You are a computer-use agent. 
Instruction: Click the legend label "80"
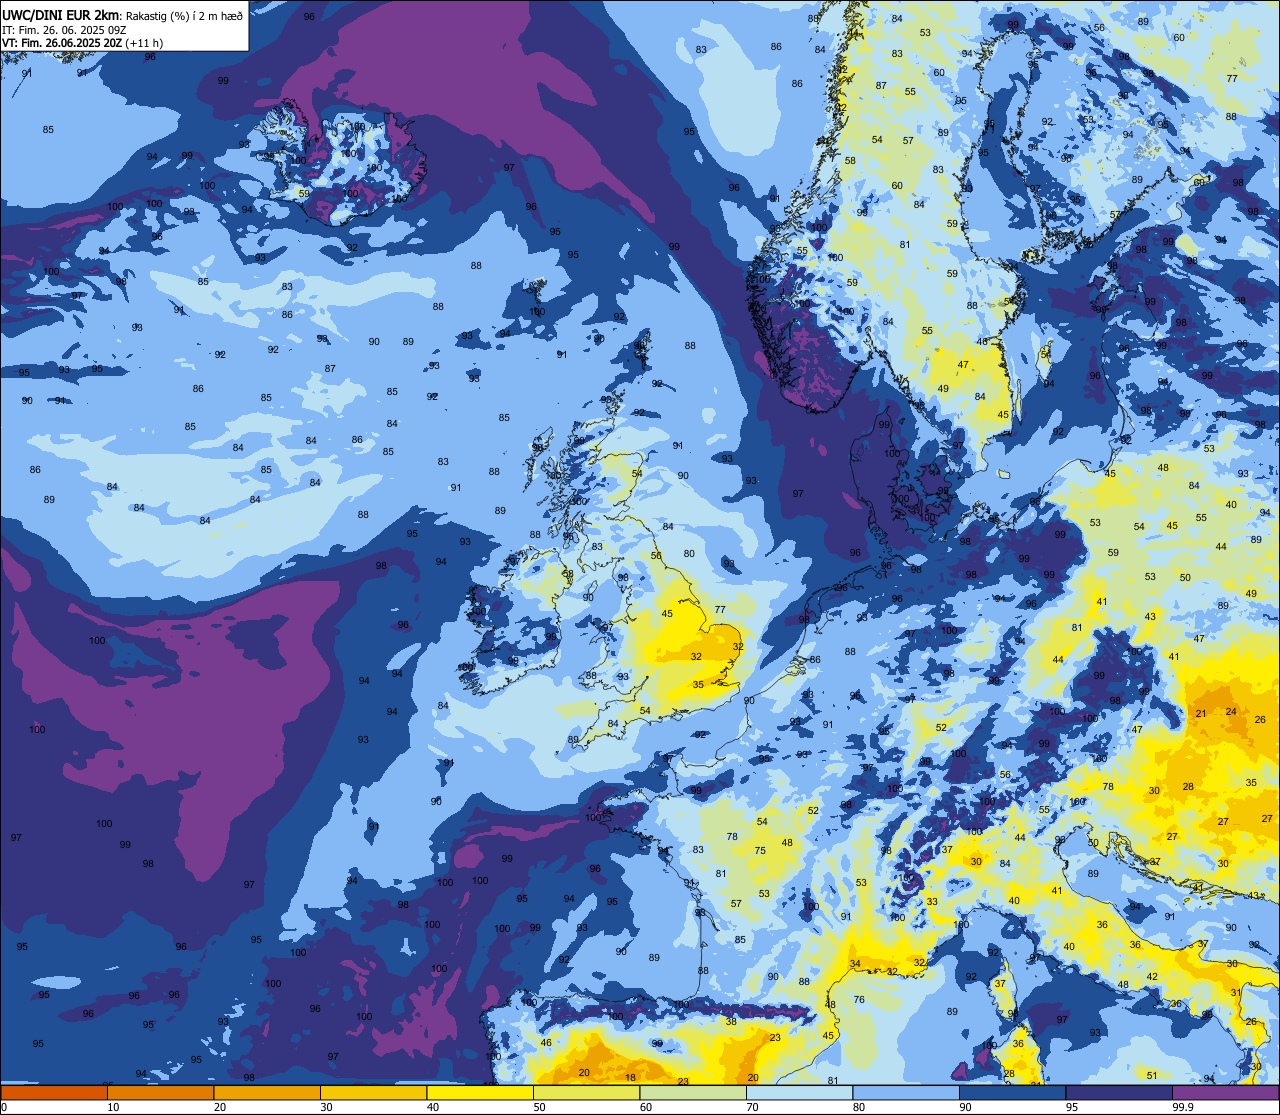tap(859, 1107)
